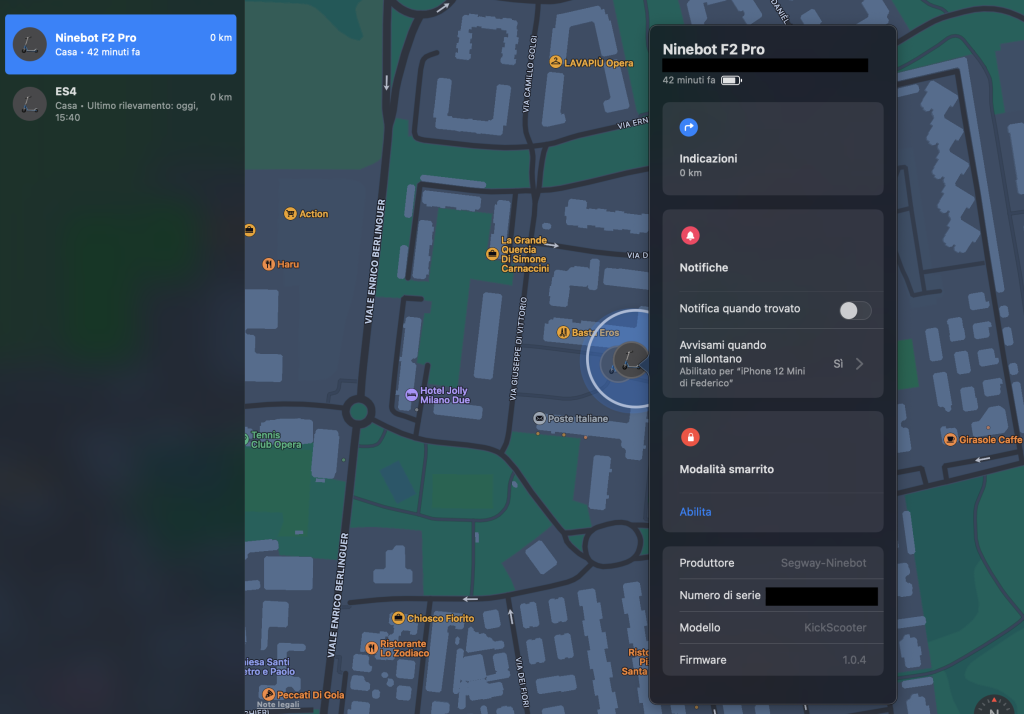Click the 42 minuti fa status text in panel
Image resolution: width=1024 pixels, height=714 pixels.
(x=688, y=80)
